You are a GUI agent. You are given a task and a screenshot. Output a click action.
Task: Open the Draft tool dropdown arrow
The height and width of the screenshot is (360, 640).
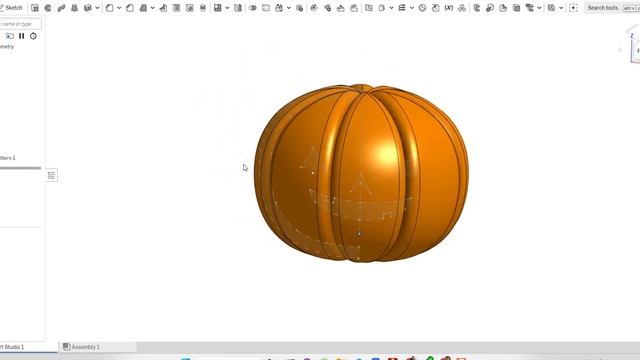pyautogui.click(x=153, y=8)
